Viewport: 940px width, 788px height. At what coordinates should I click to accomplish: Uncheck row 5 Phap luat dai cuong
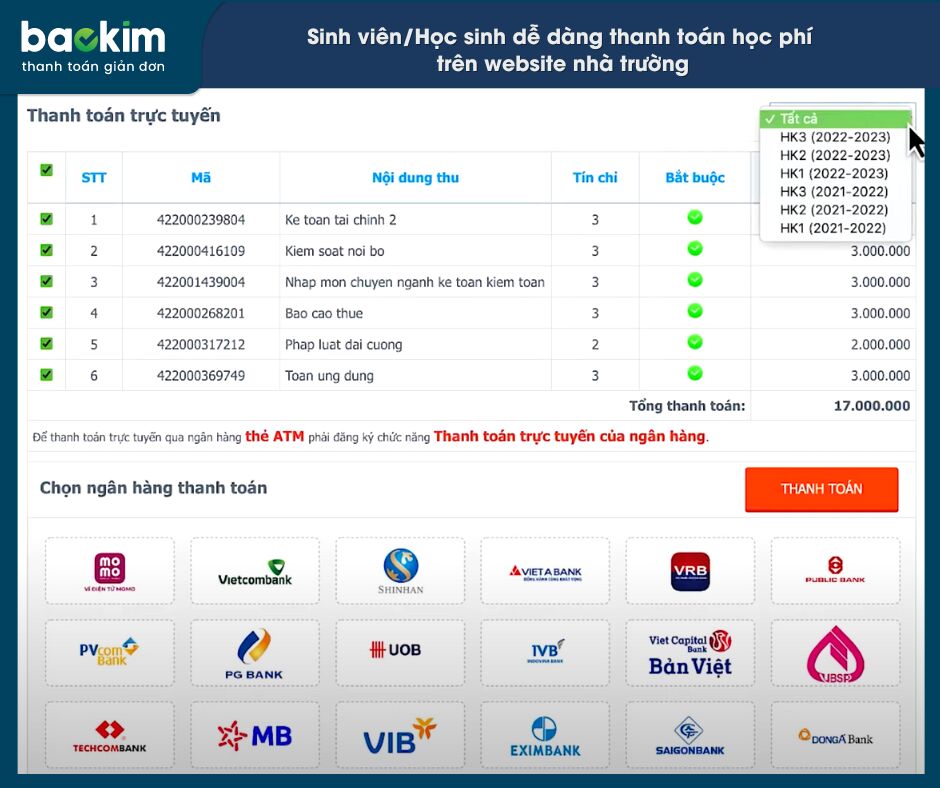[x=46, y=344]
